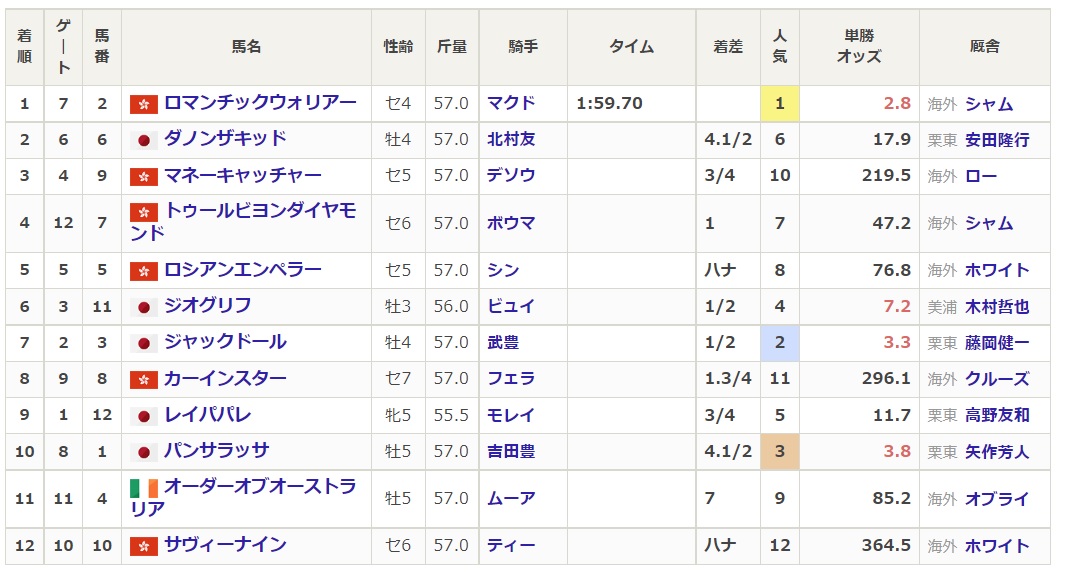1067x572 pixels.
Task: Click yellow popularity cell ranked 1
Action: pyautogui.click(x=780, y=103)
